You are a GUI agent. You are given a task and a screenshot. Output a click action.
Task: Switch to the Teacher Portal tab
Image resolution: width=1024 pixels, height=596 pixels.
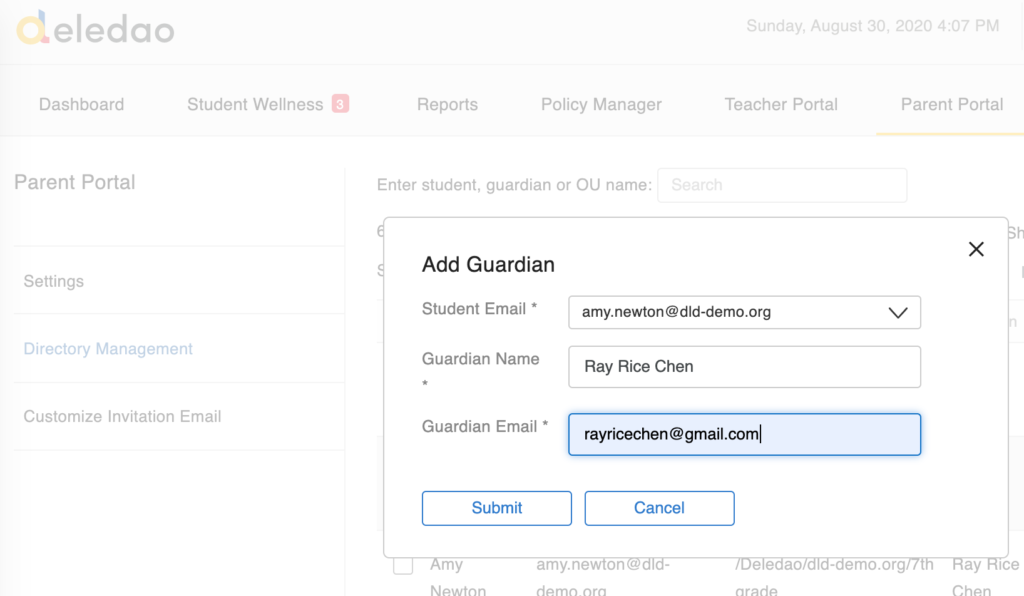click(781, 104)
